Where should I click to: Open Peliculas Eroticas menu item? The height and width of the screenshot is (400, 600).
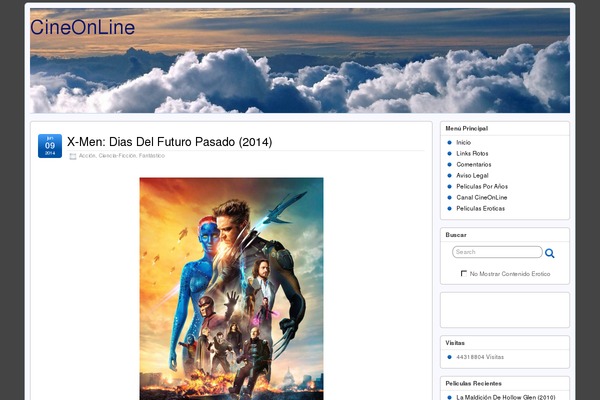[481, 209]
